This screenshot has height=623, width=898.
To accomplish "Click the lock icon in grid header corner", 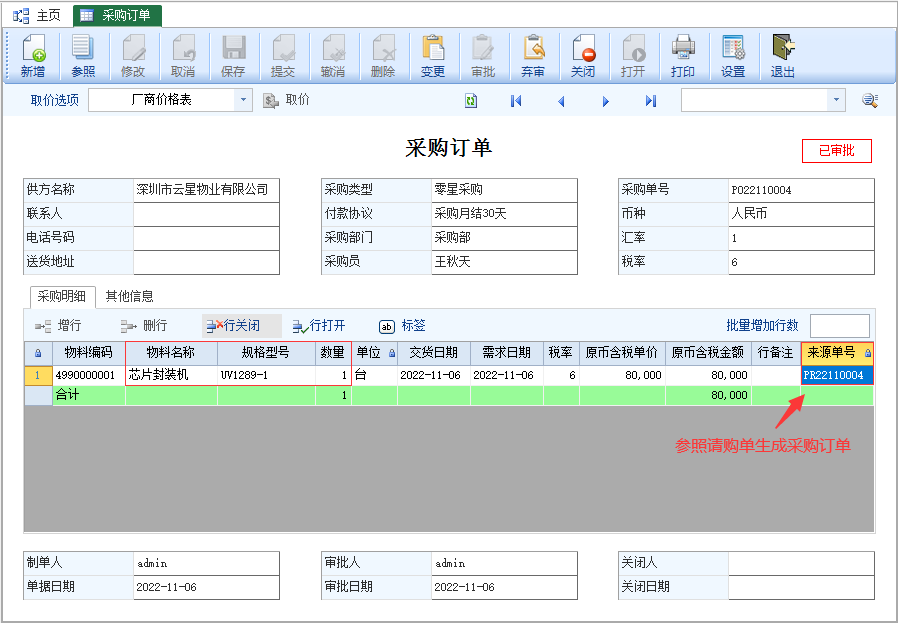I will pos(38,353).
